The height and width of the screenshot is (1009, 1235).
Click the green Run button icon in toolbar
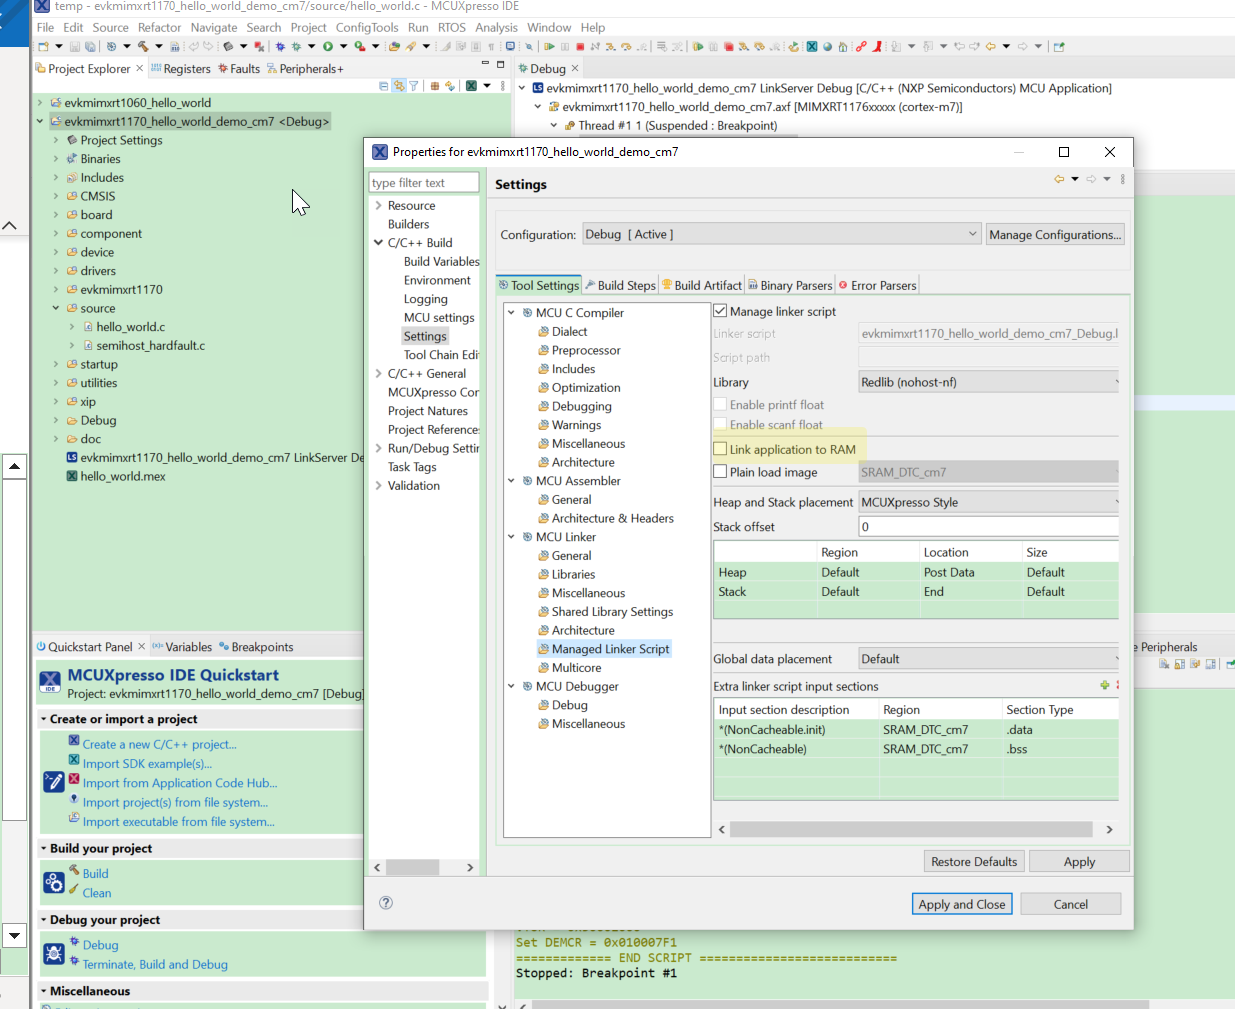coord(327,46)
